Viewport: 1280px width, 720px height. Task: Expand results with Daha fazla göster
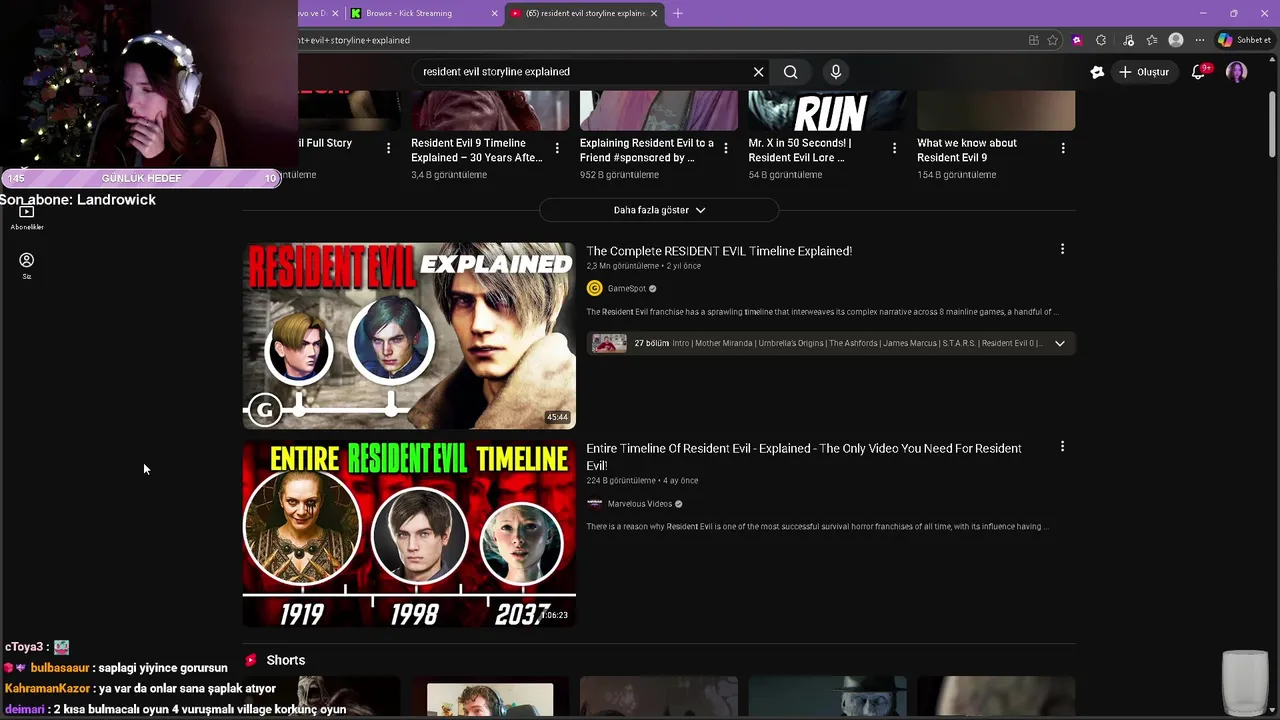pos(659,210)
